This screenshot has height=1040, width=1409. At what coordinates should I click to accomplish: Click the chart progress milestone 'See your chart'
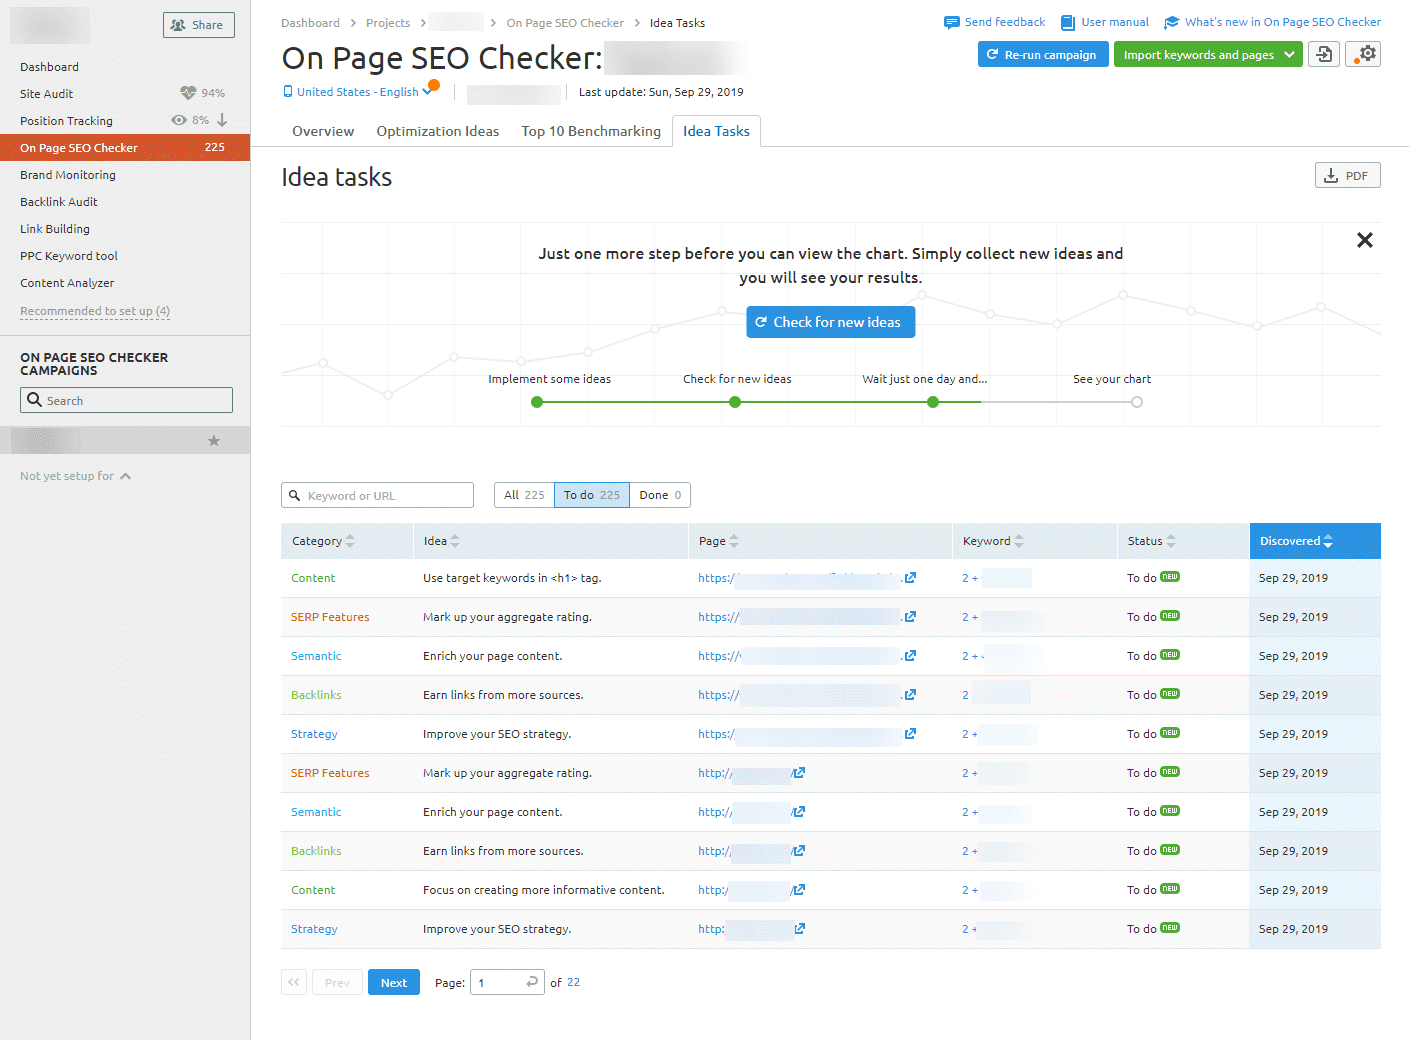point(1136,401)
